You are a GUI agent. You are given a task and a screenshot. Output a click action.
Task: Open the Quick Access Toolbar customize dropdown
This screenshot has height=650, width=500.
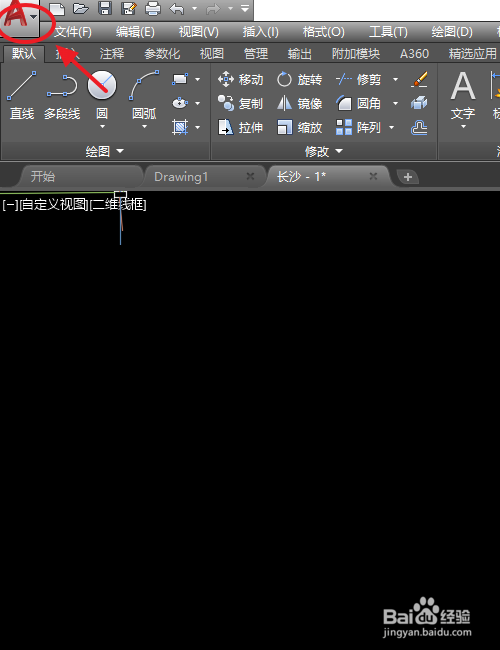(245, 8)
